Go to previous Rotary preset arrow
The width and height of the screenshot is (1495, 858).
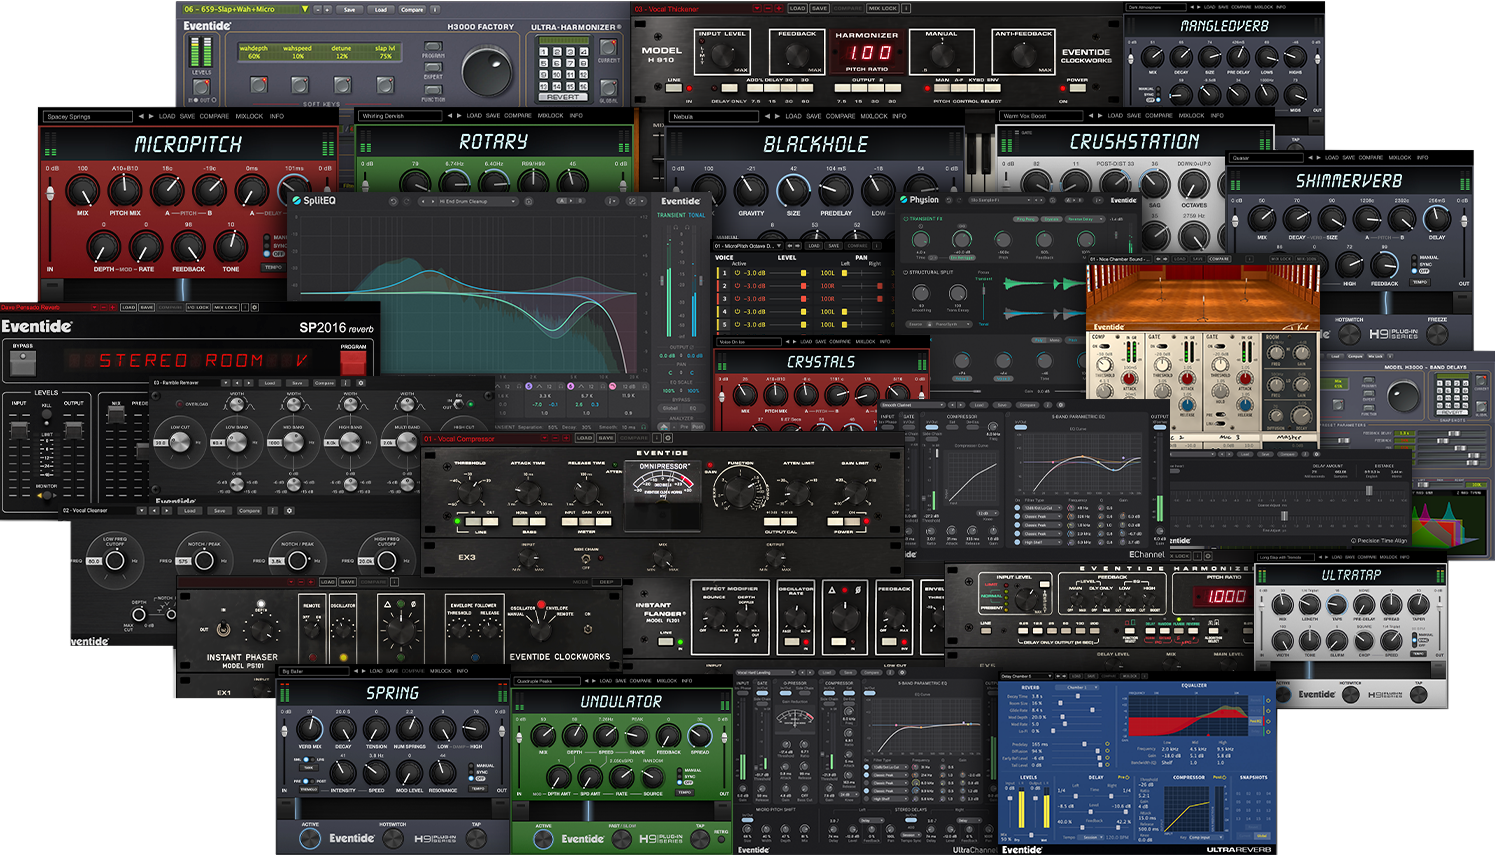(450, 116)
